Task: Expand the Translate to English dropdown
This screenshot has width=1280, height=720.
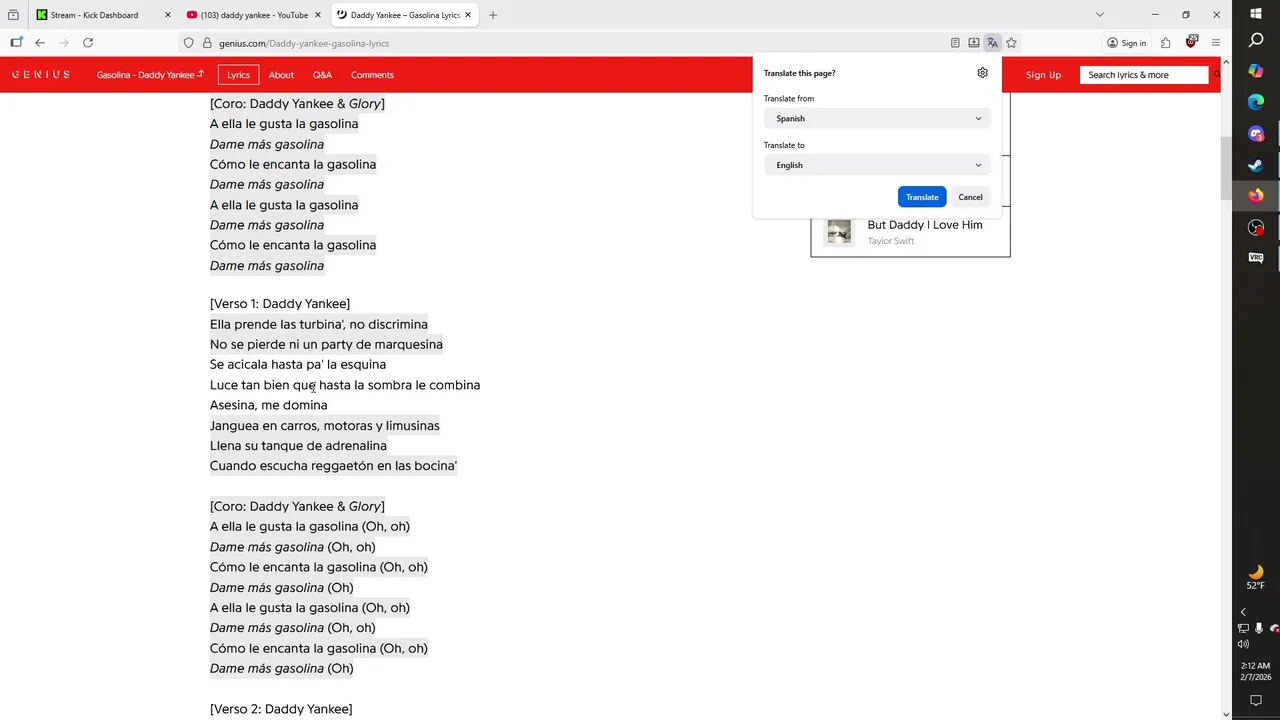Action: pos(877,165)
